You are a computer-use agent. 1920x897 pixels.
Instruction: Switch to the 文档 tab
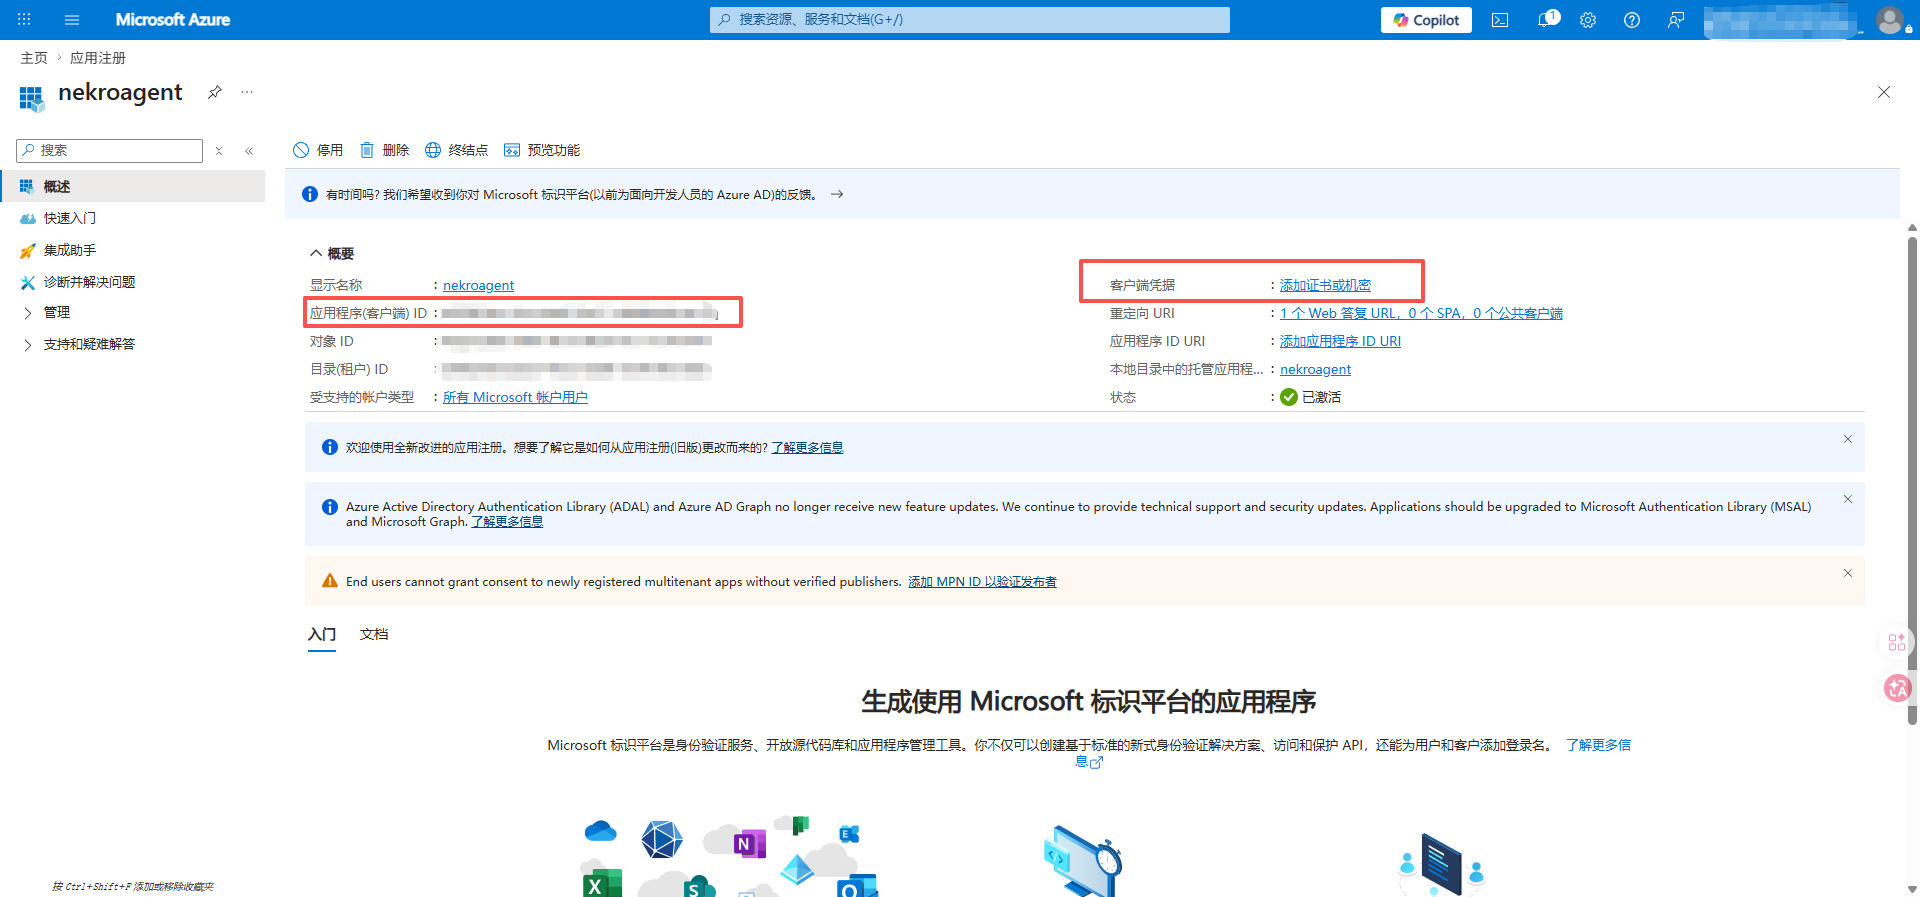pyautogui.click(x=374, y=635)
